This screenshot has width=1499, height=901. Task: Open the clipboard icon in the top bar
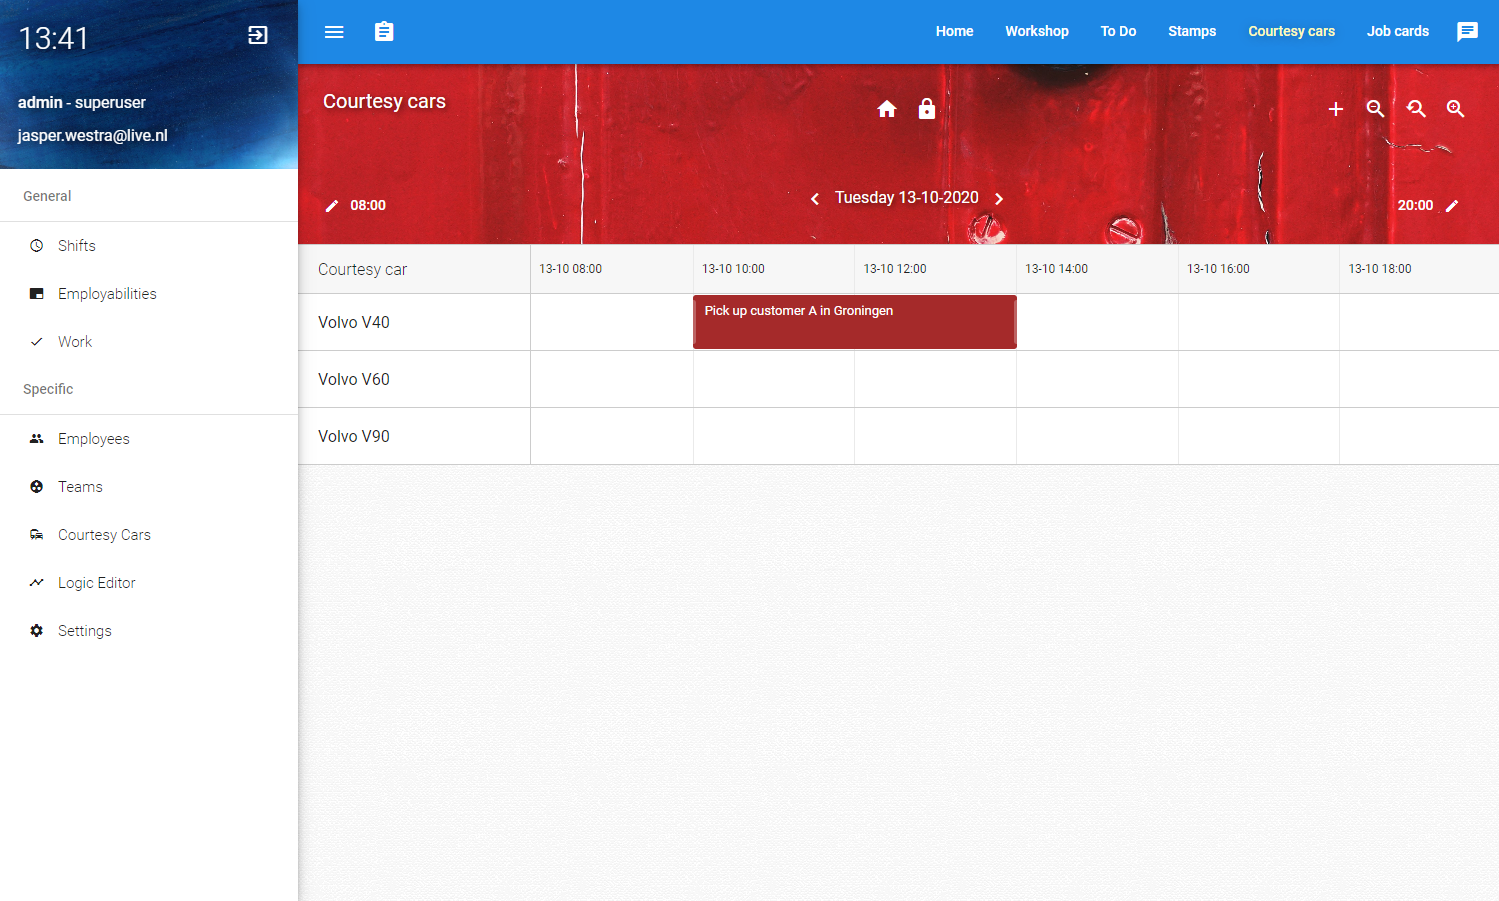click(384, 32)
